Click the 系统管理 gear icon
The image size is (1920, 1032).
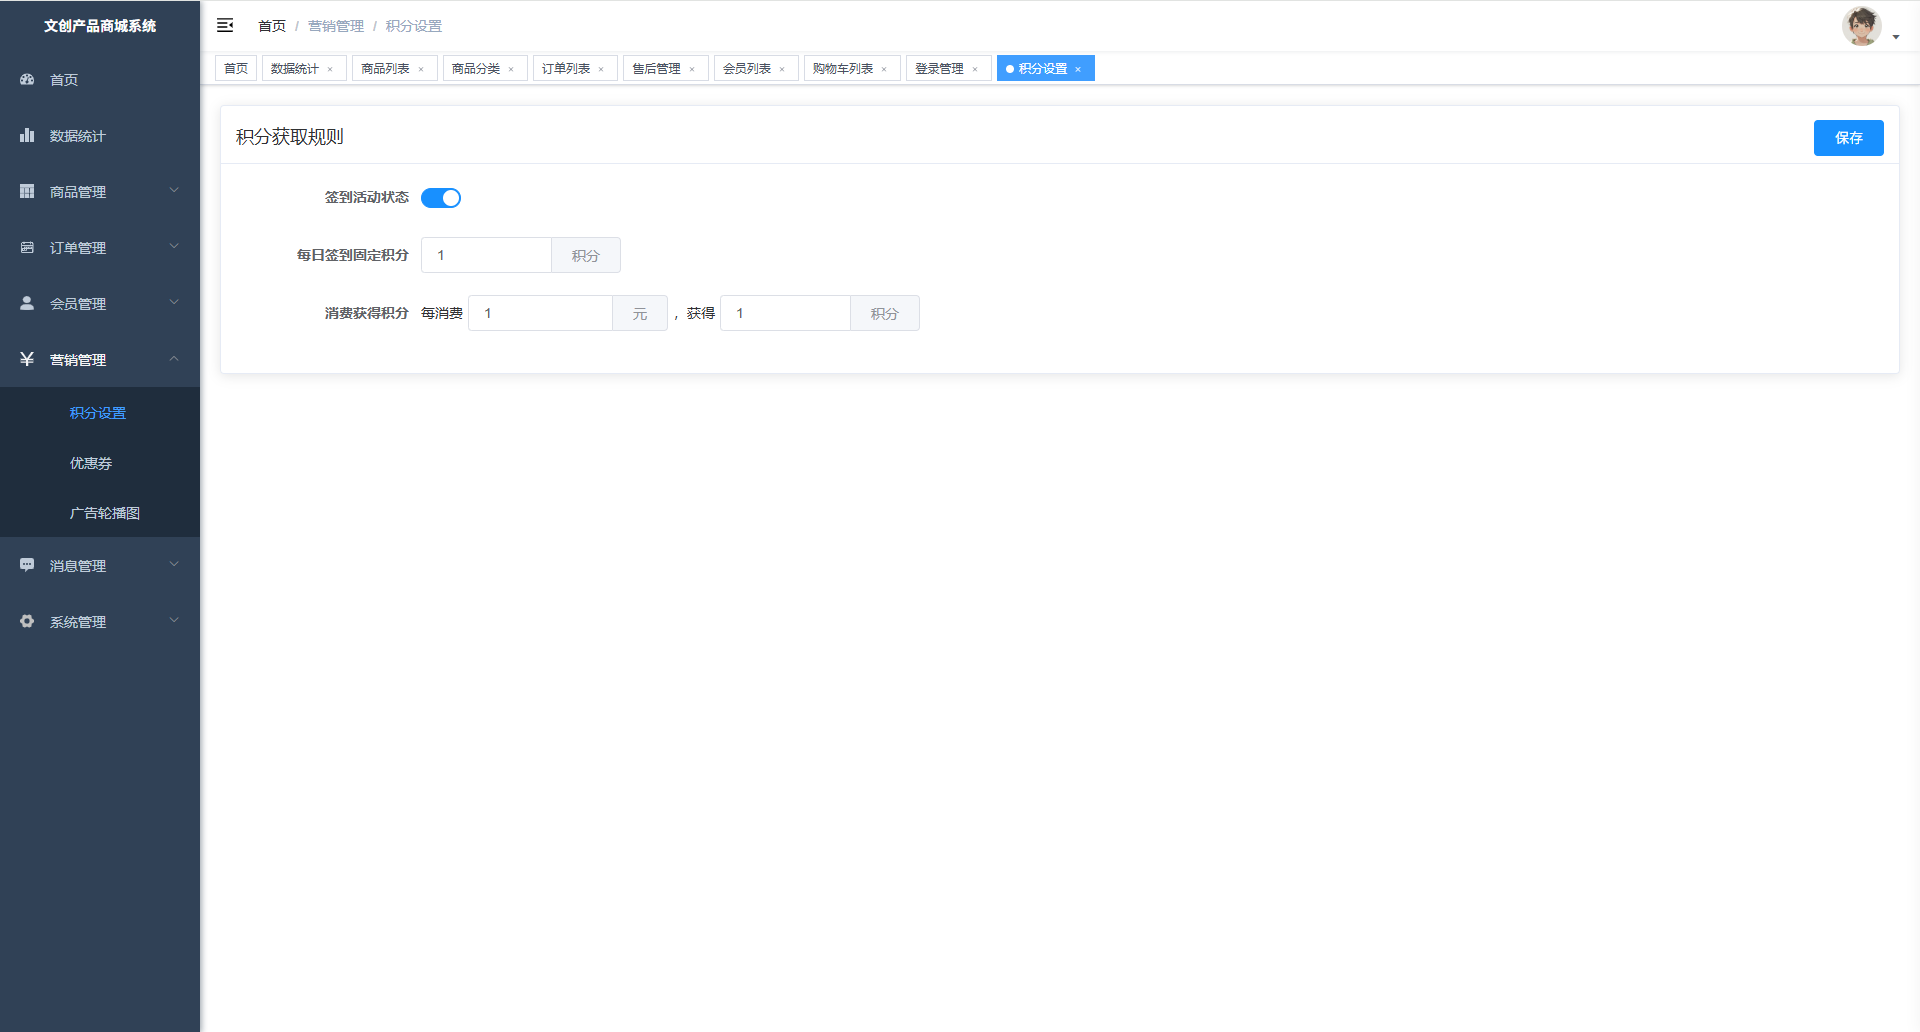pyautogui.click(x=27, y=621)
